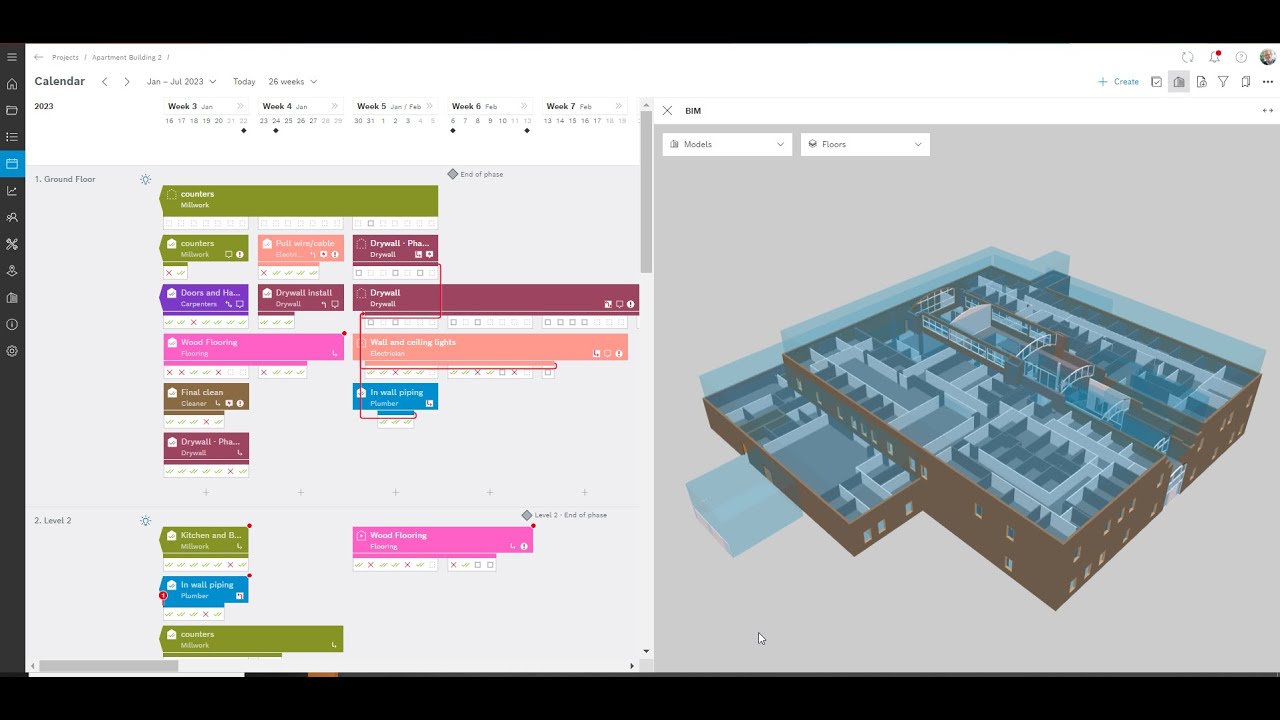Open the user profile avatar
This screenshot has width=1280, height=720.
1268,57
